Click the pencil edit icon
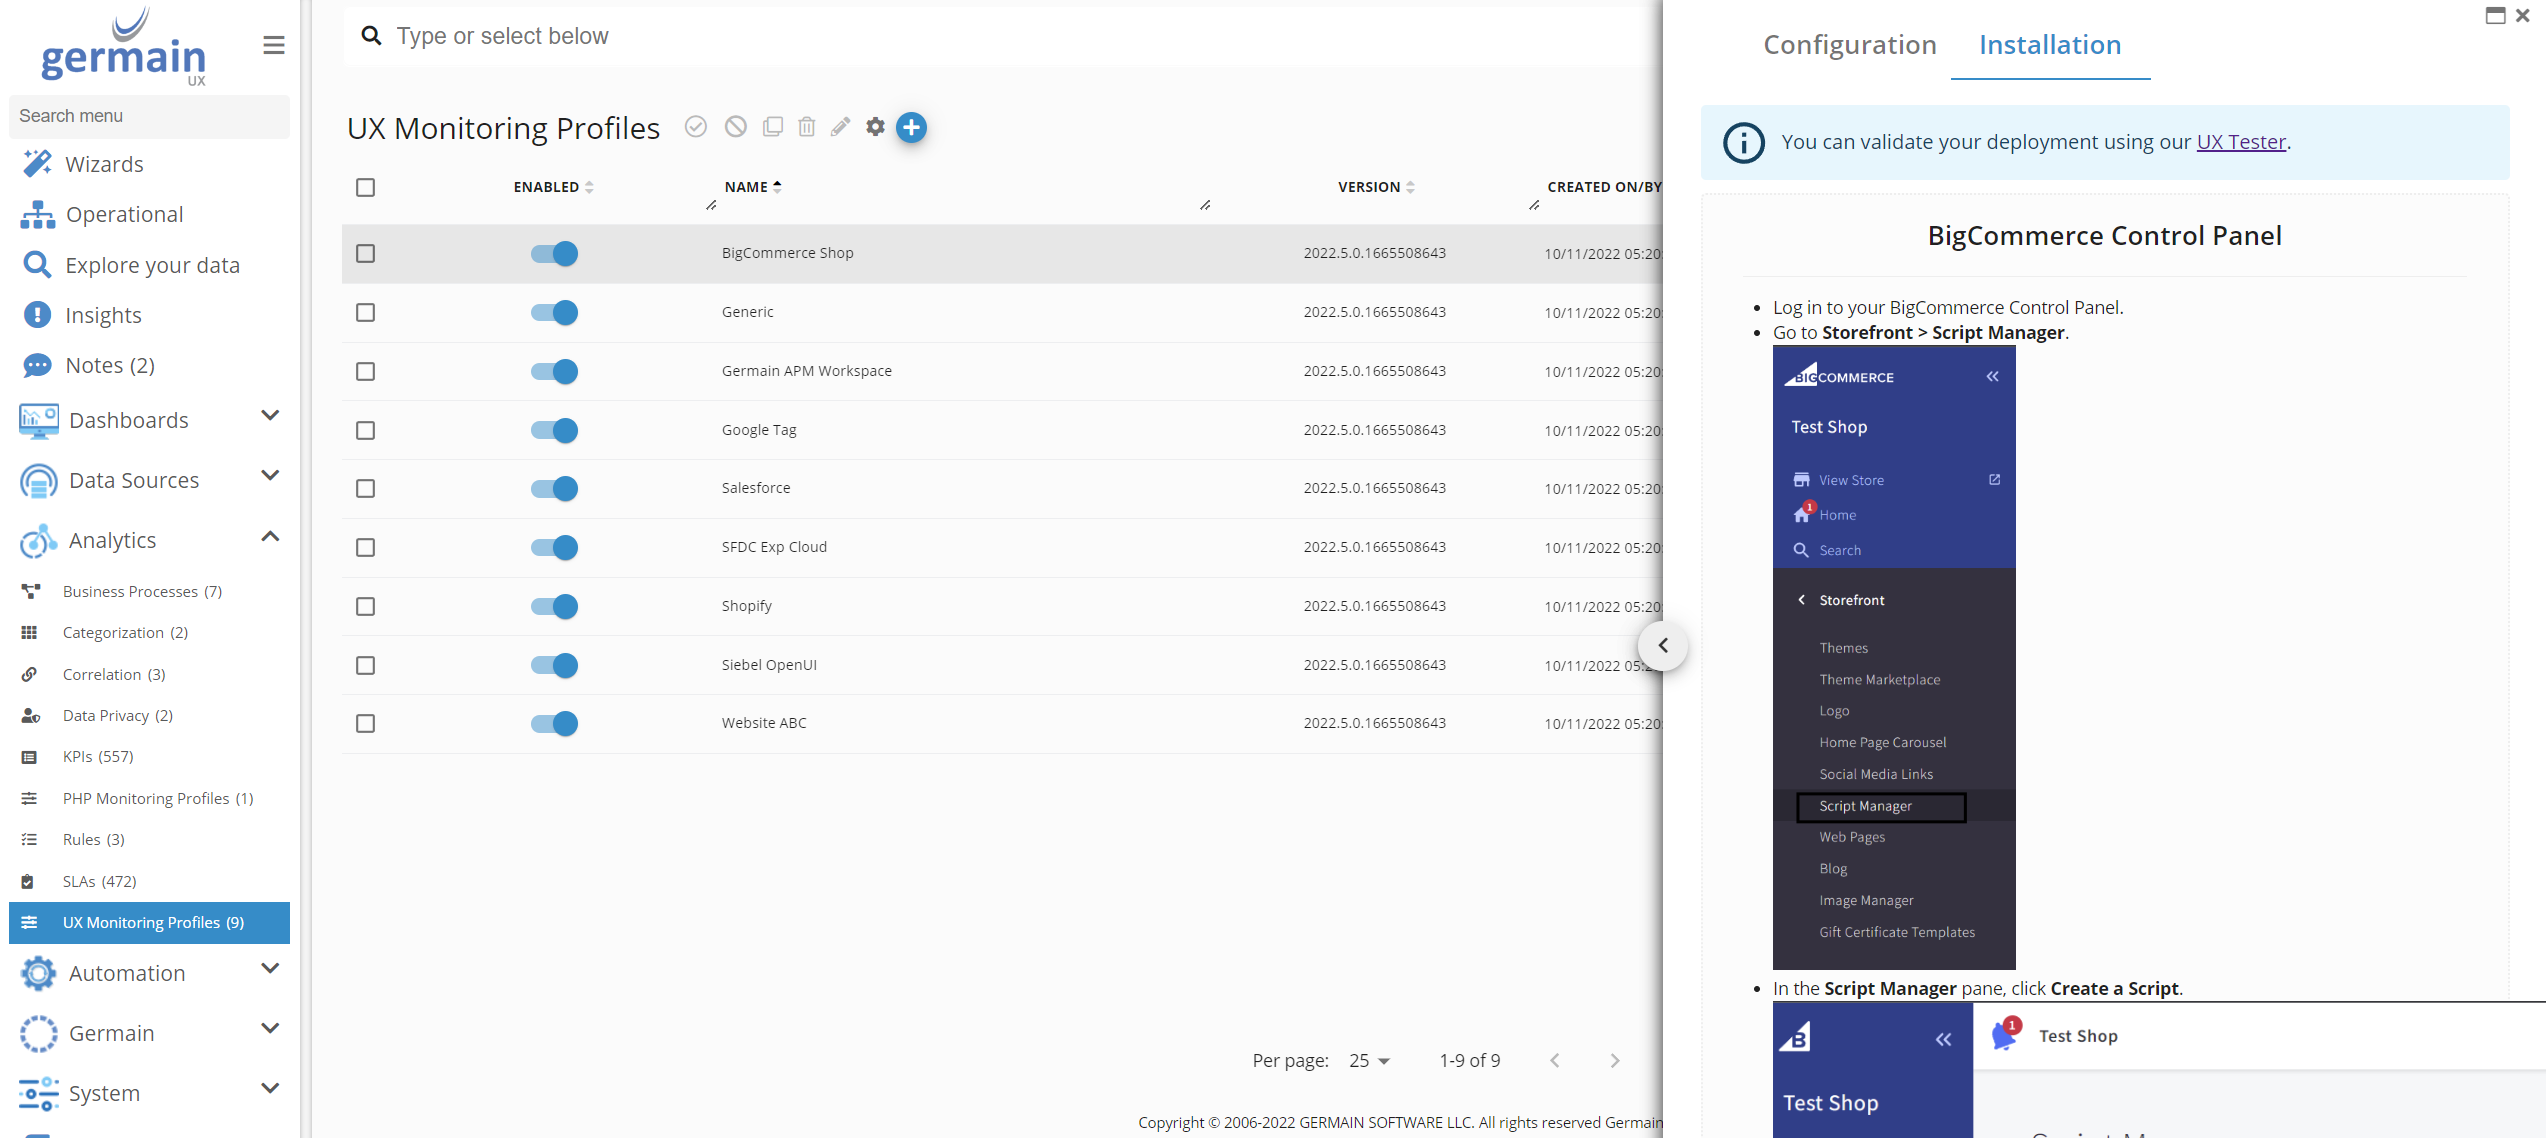2546x1138 pixels. [841, 127]
